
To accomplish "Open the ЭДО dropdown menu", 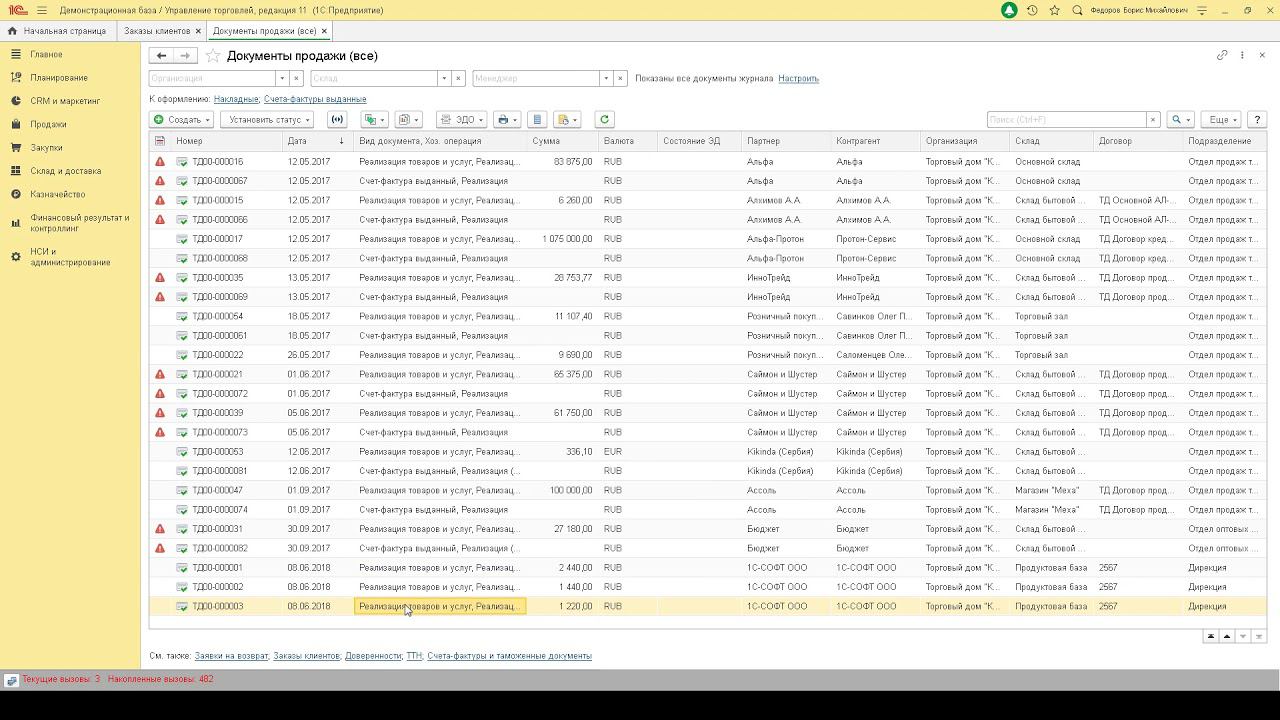I will [x=461, y=119].
